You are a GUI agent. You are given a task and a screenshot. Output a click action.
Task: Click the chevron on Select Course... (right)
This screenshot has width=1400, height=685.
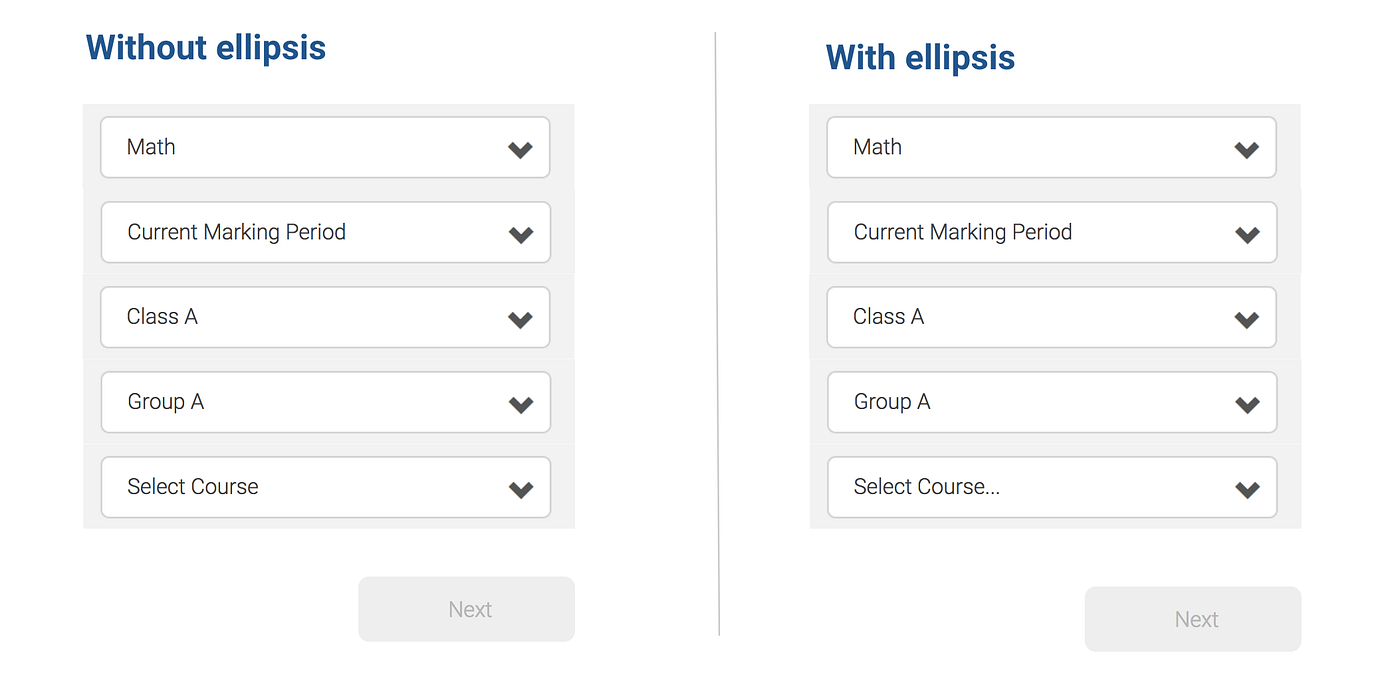point(1247,487)
